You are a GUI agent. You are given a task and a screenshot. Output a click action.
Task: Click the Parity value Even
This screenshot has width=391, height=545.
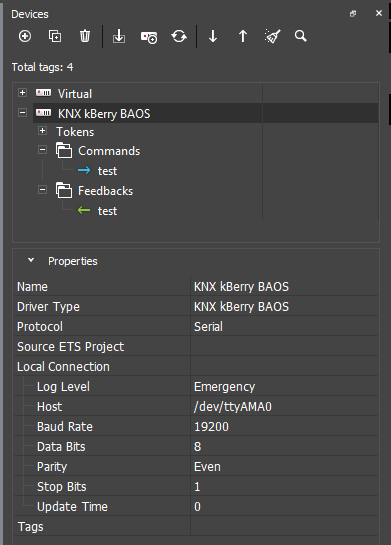click(x=284, y=466)
